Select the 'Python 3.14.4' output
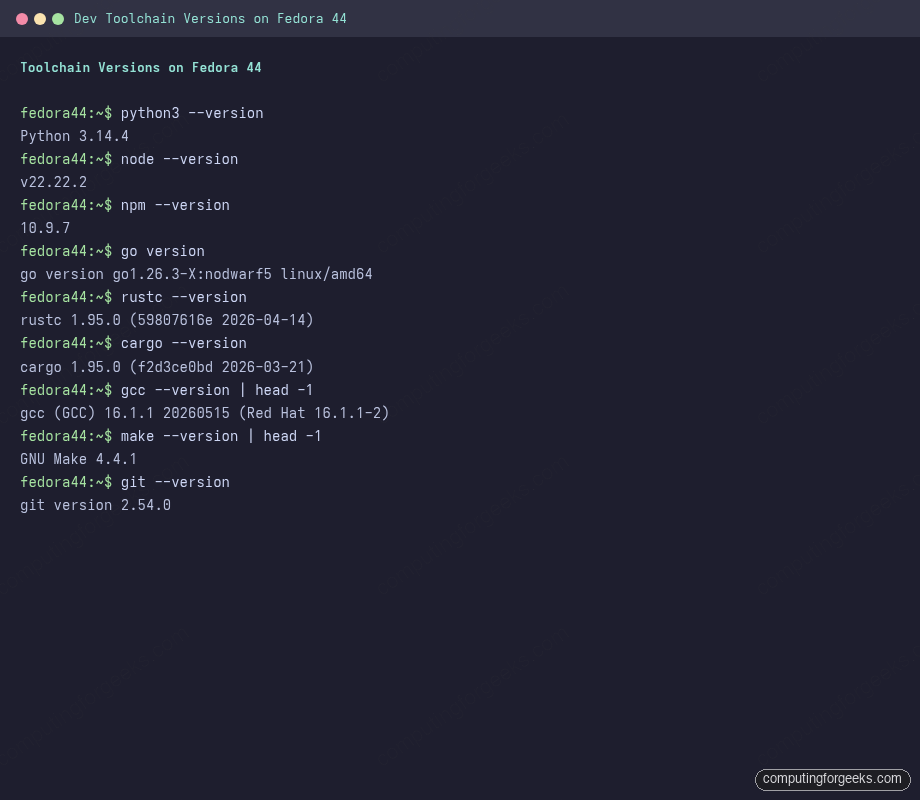920x800 pixels. [x=75, y=136]
